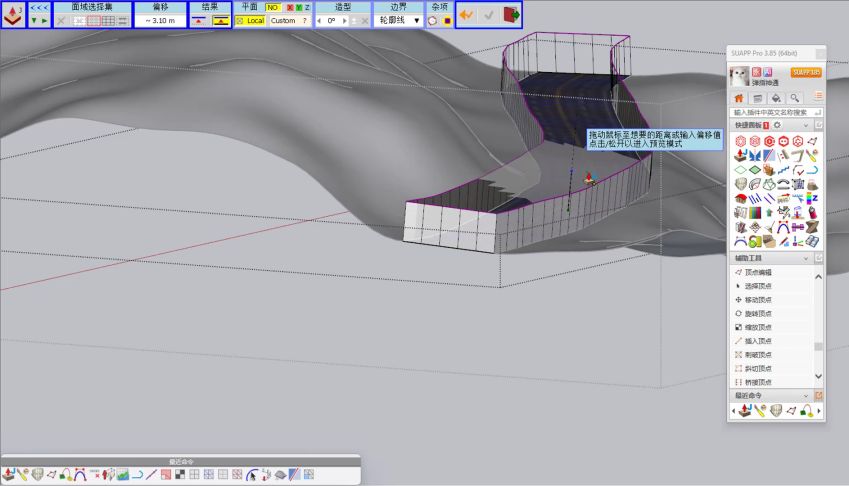The image size is (849, 486).
Task: Click the shell icon in bottom toolbar
Action: pyautogui.click(x=37, y=475)
